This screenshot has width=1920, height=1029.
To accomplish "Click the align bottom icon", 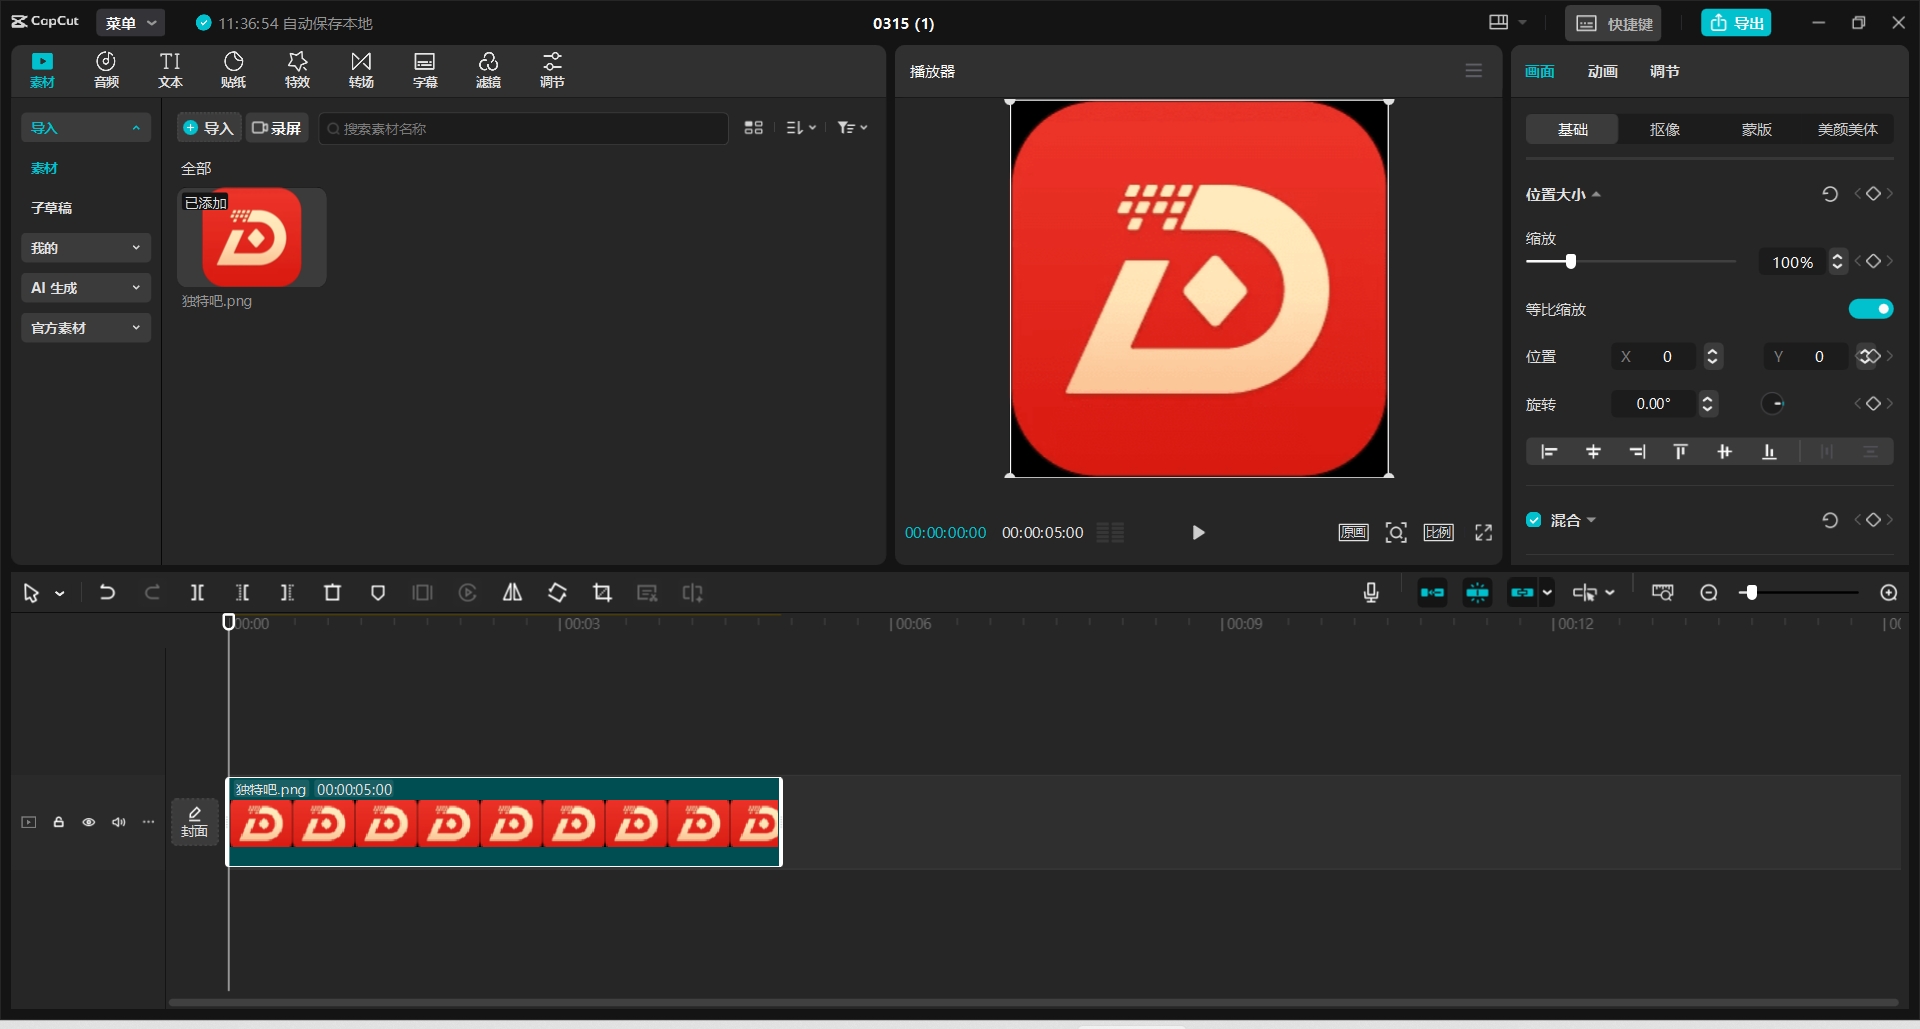I will (x=1769, y=452).
